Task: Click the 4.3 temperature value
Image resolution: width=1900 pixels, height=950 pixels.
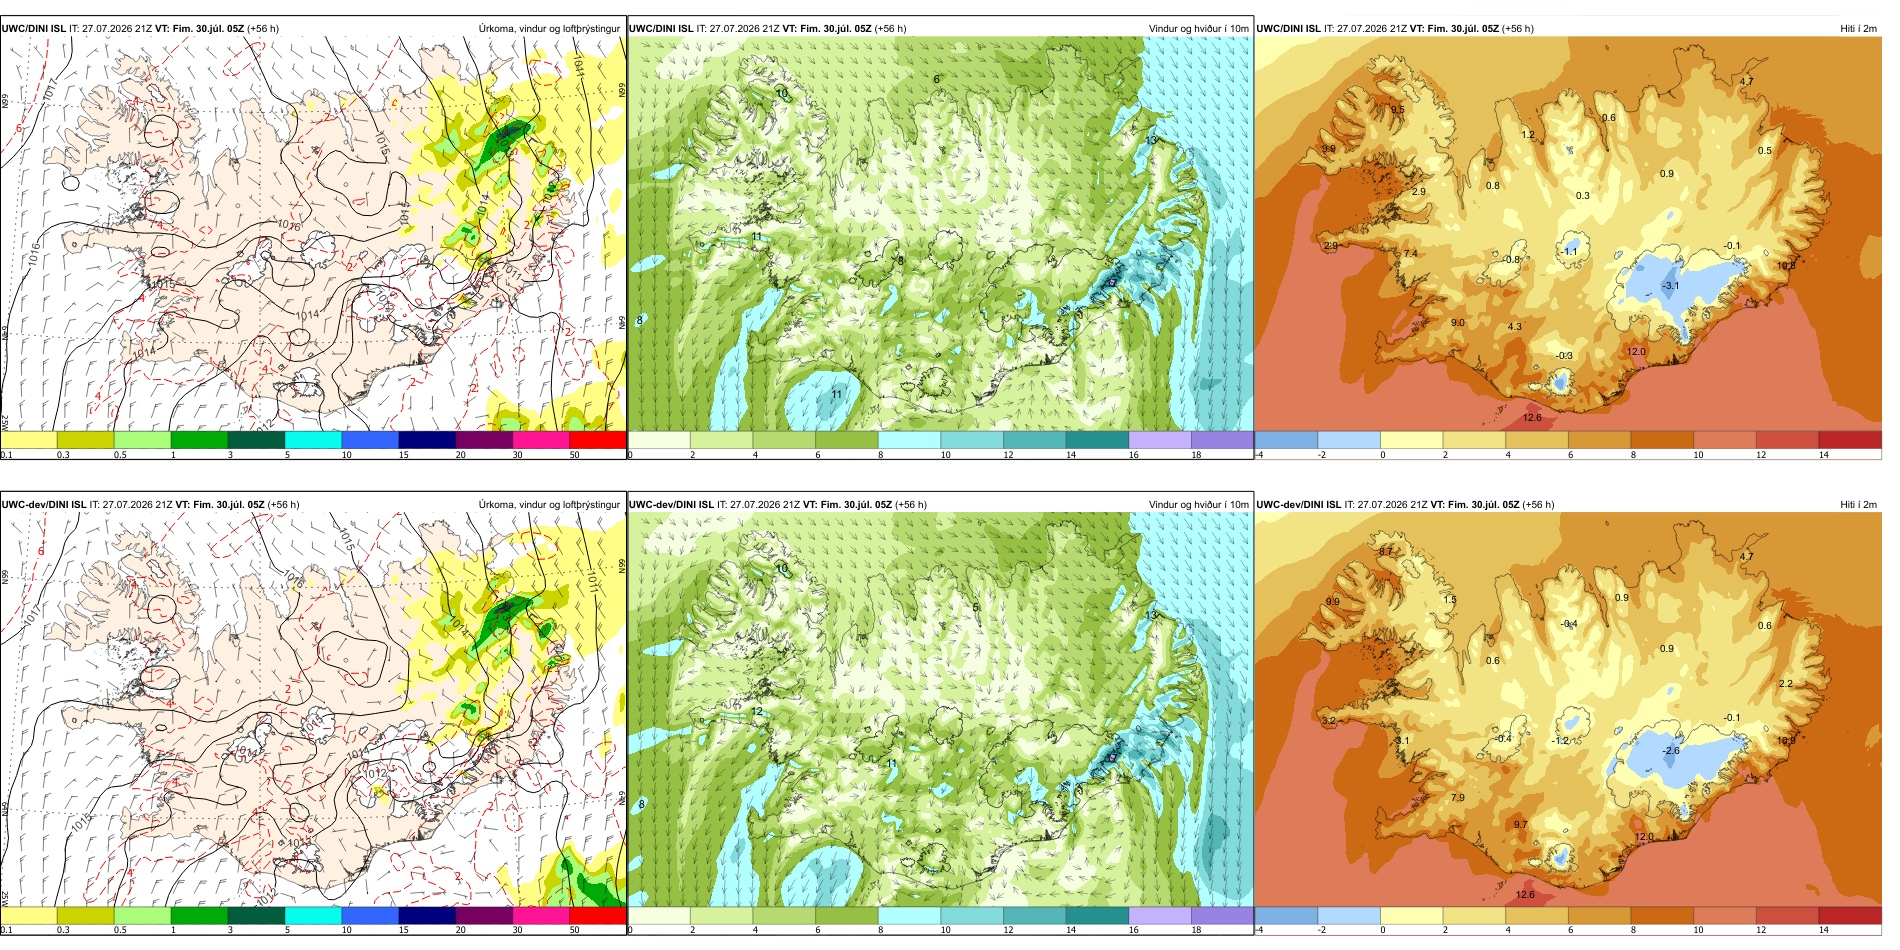Action: click(1515, 327)
